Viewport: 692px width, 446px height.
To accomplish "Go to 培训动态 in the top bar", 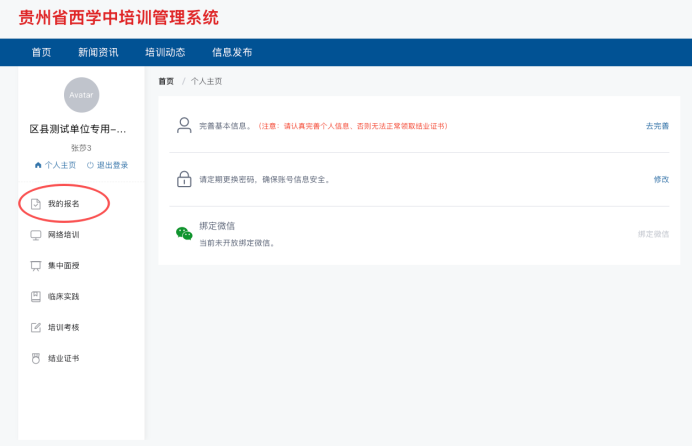I will pos(165,52).
